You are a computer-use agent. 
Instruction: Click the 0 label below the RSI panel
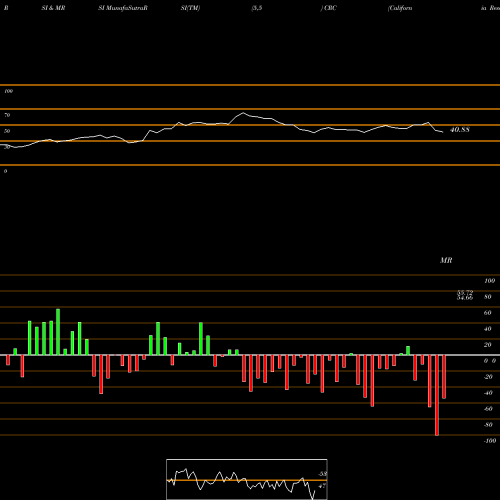point(5,171)
